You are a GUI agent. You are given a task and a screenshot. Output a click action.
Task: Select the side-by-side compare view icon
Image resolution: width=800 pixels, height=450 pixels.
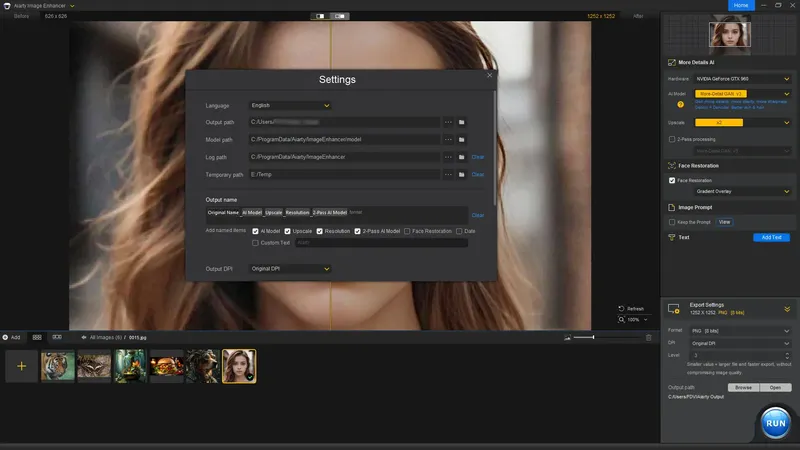click(339, 16)
